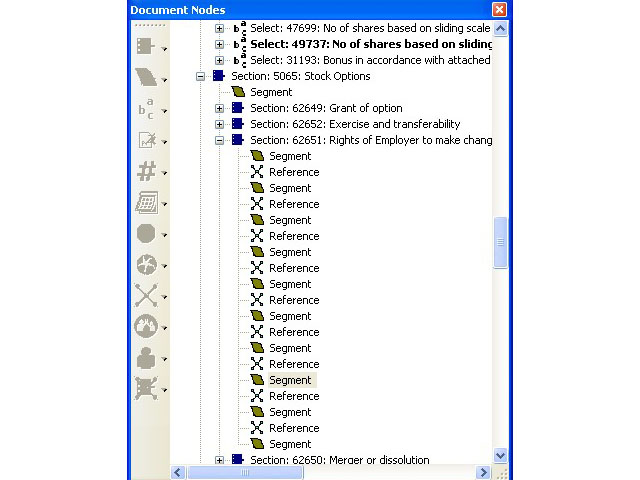Select 'Select: 47699: No of shares based on sliding scale'

(370, 28)
